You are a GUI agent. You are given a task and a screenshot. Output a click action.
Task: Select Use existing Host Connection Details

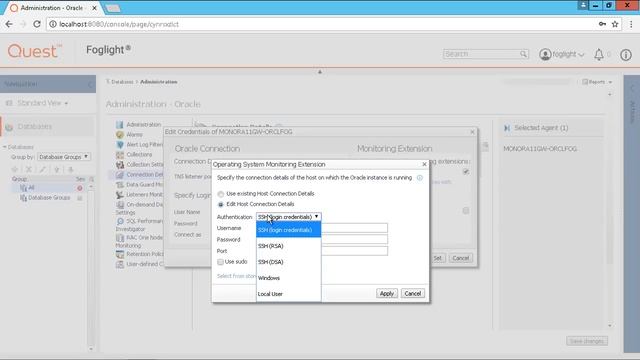click(221, 194)
